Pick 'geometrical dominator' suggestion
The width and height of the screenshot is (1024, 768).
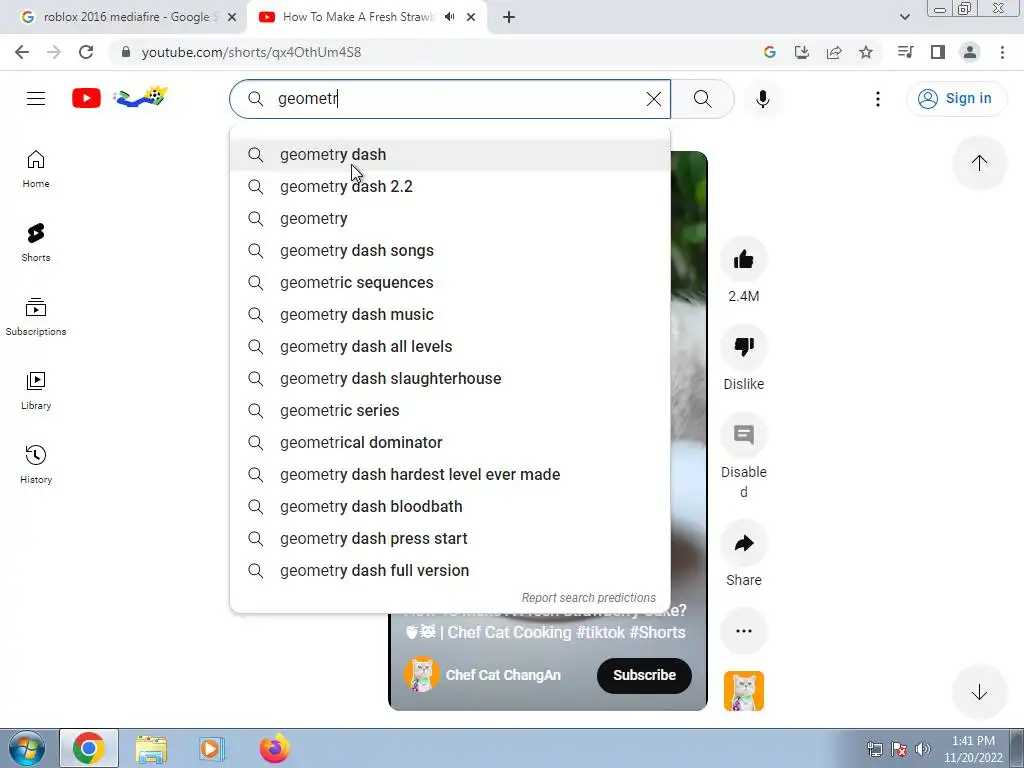pos(450,443)
